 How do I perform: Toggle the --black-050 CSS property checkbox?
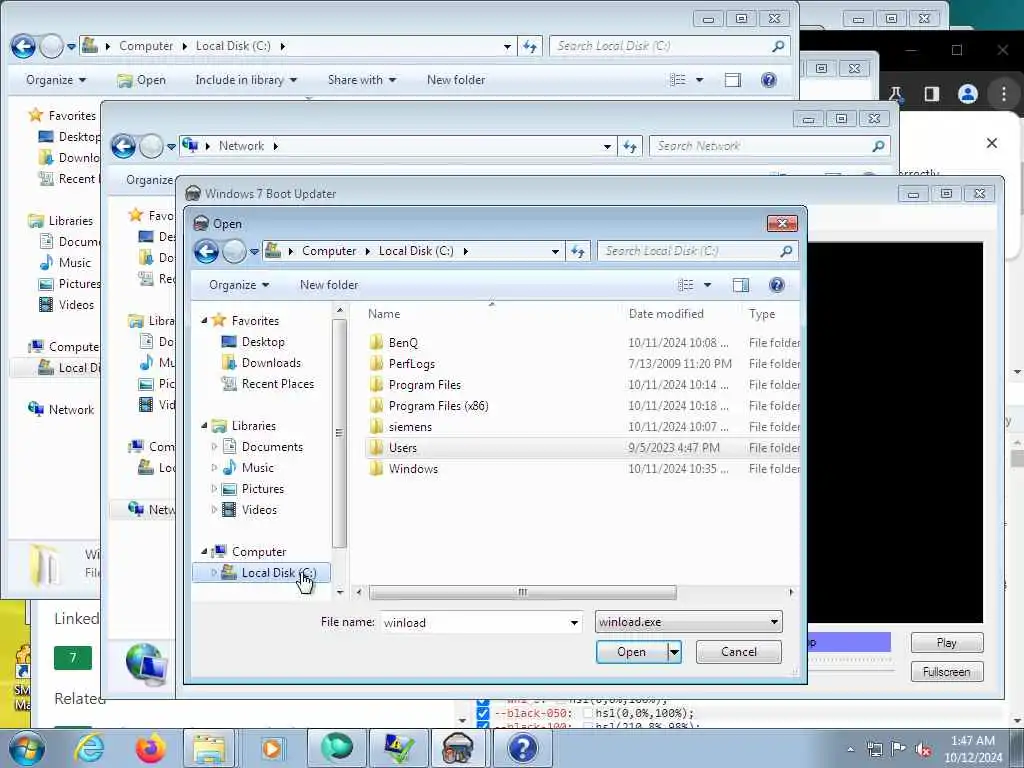coord(483,713)
